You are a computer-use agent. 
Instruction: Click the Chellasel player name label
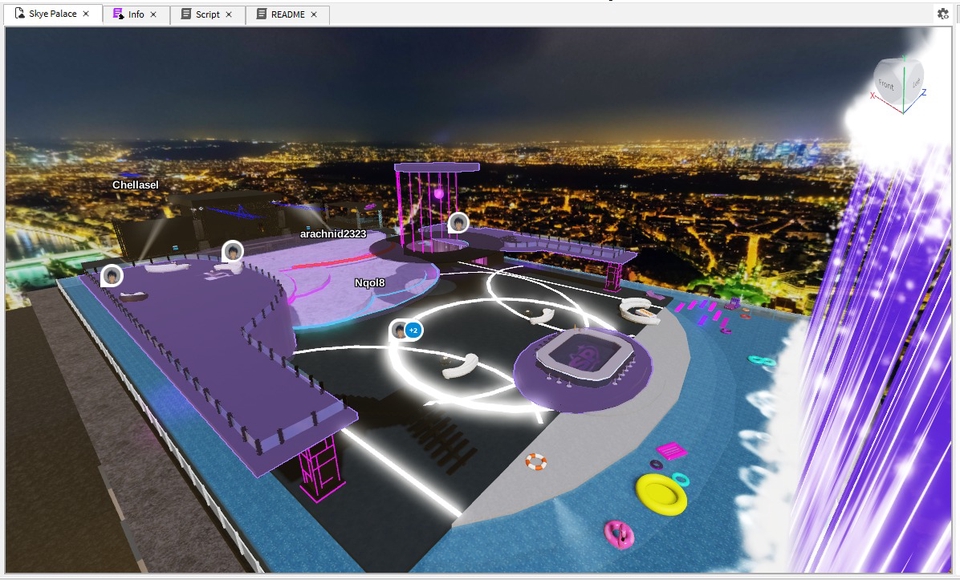(x=135, y=185)
